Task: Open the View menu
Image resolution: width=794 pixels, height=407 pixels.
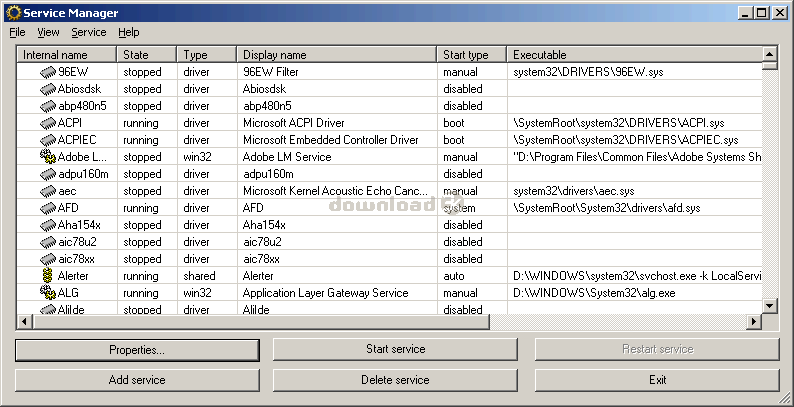Action: click(x=48, y=32)
